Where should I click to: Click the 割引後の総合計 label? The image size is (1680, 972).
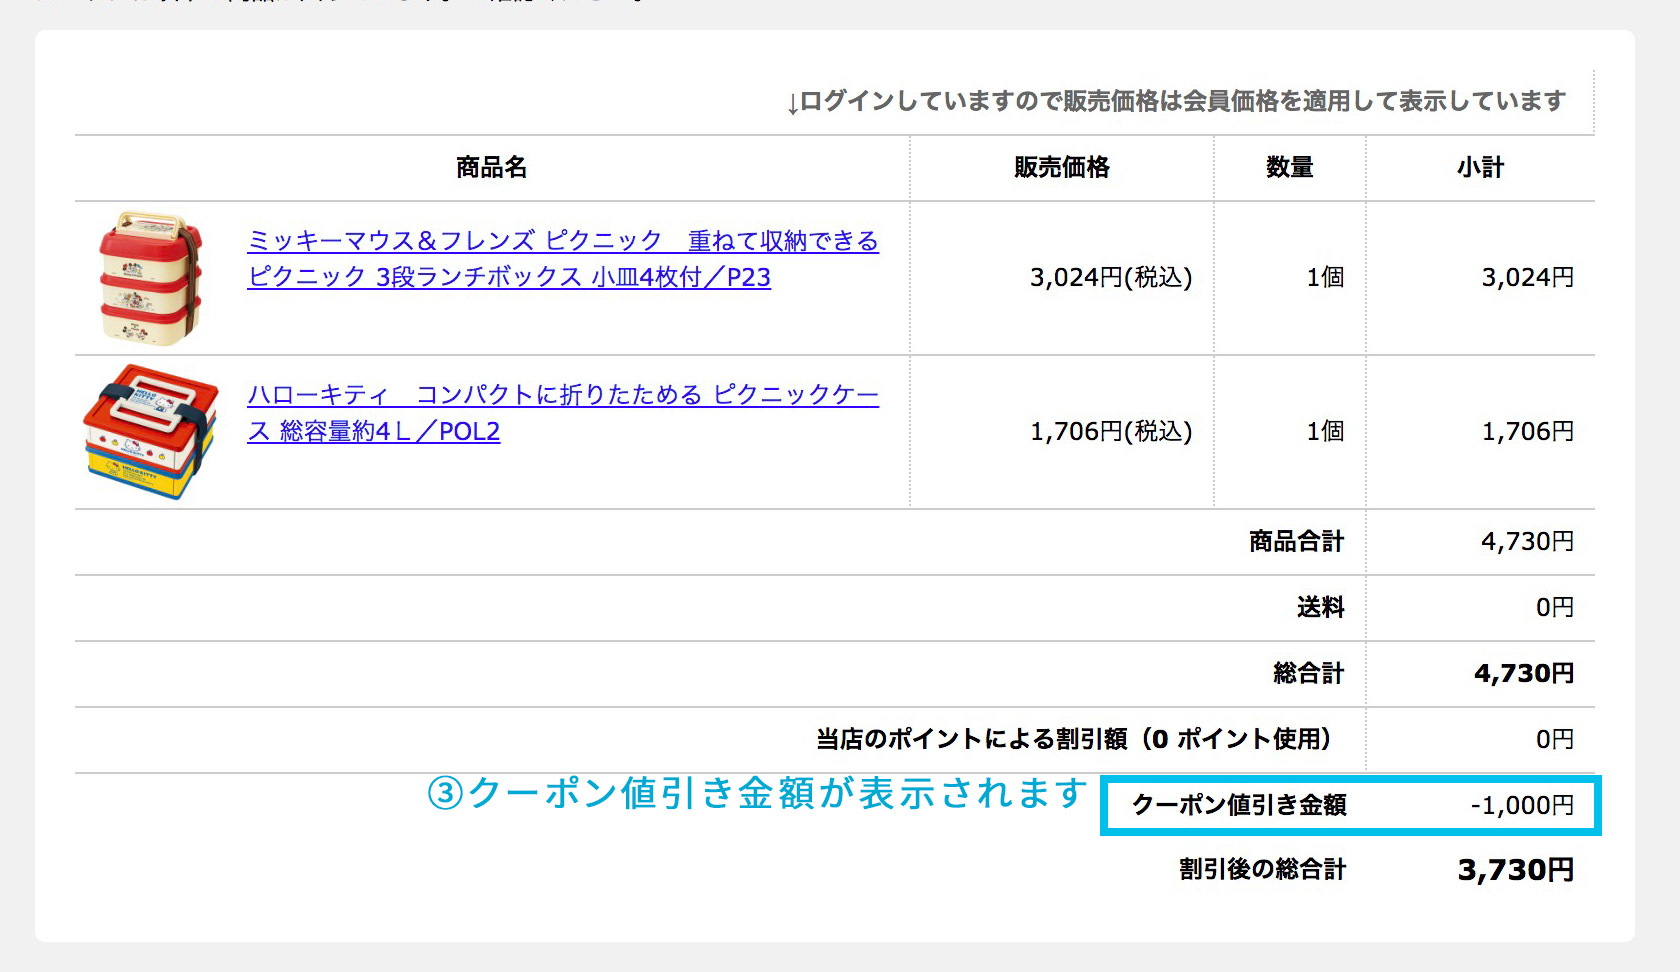(1262, 869)
